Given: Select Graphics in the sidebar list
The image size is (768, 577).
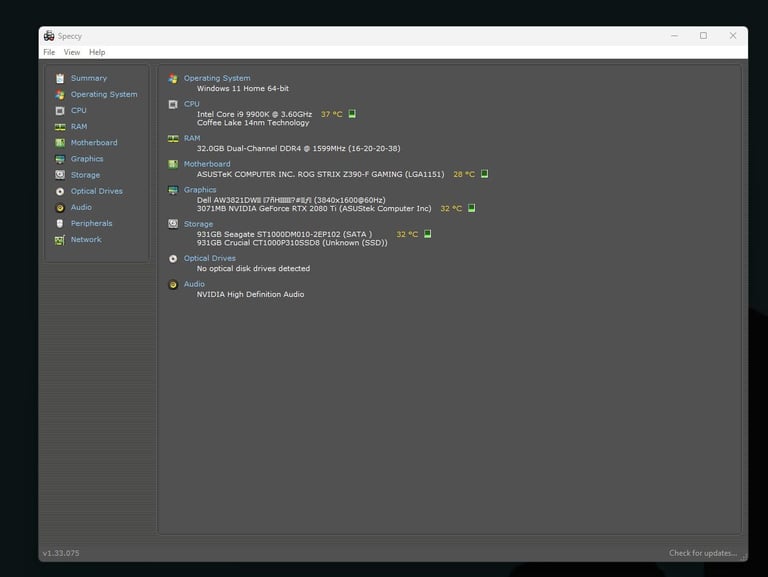Looking at the screenshot, I should [x=87, y=159].
